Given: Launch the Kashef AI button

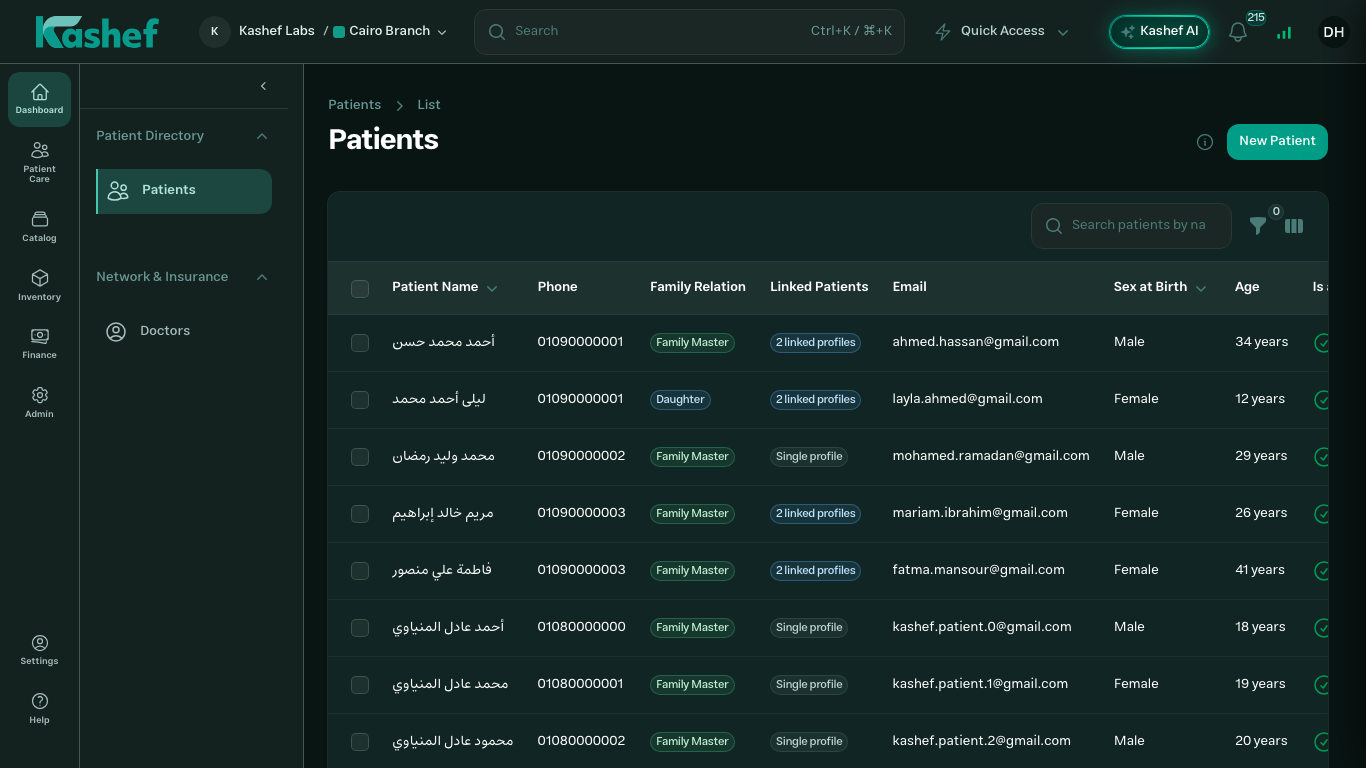Looking at the screenshot, I should [x=1159, y=32].
